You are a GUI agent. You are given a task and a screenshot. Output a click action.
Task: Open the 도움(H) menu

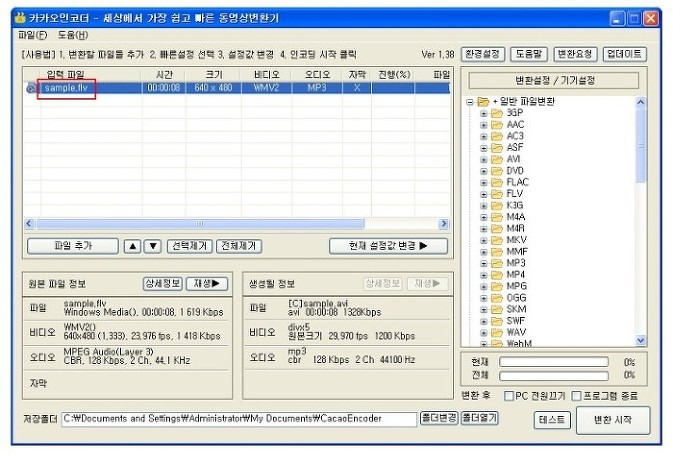click(x=73, y=35)
